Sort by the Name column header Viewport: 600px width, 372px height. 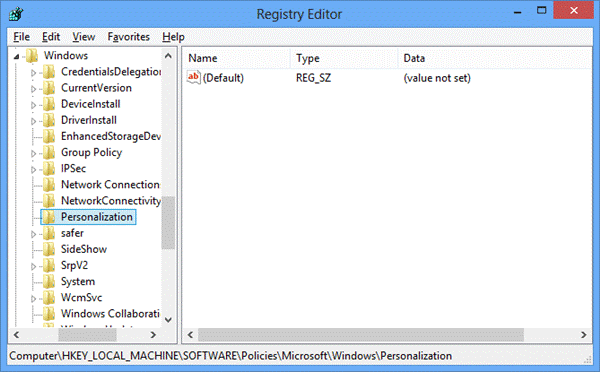[236, 58]
